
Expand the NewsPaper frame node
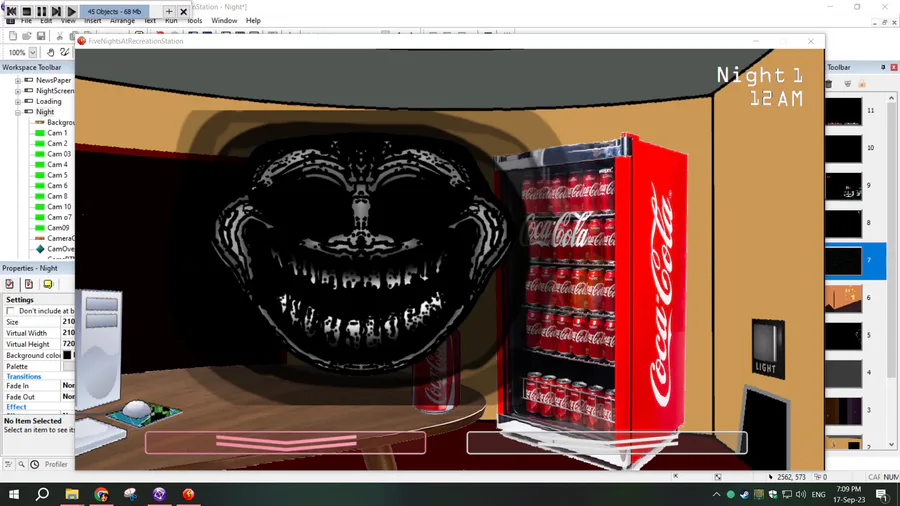coord(18,81)
